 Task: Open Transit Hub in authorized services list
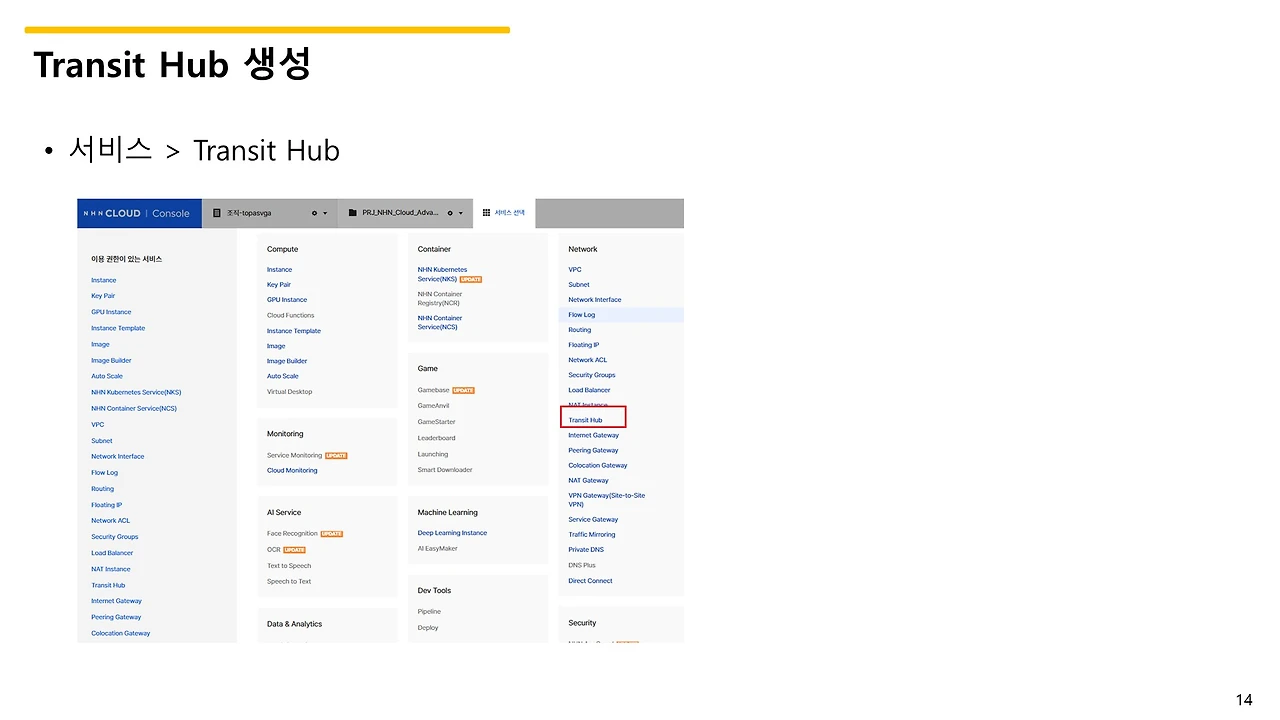pos(108,585)
